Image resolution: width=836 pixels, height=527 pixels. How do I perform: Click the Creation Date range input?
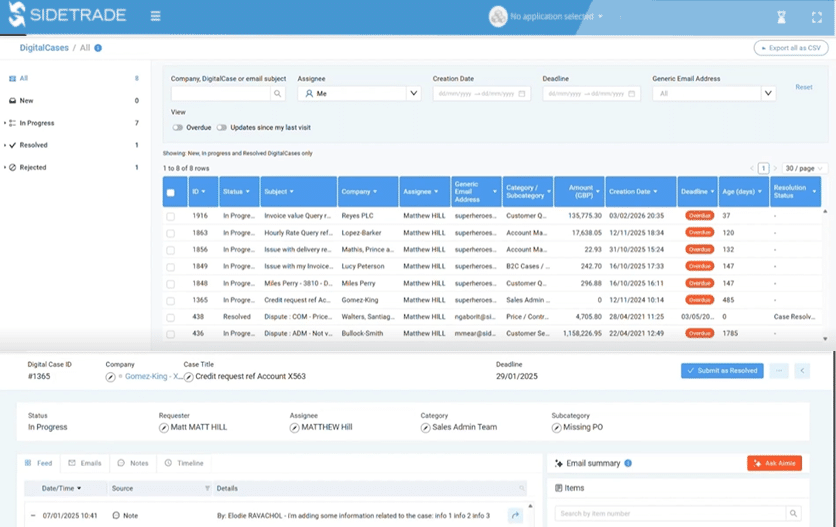481,94
